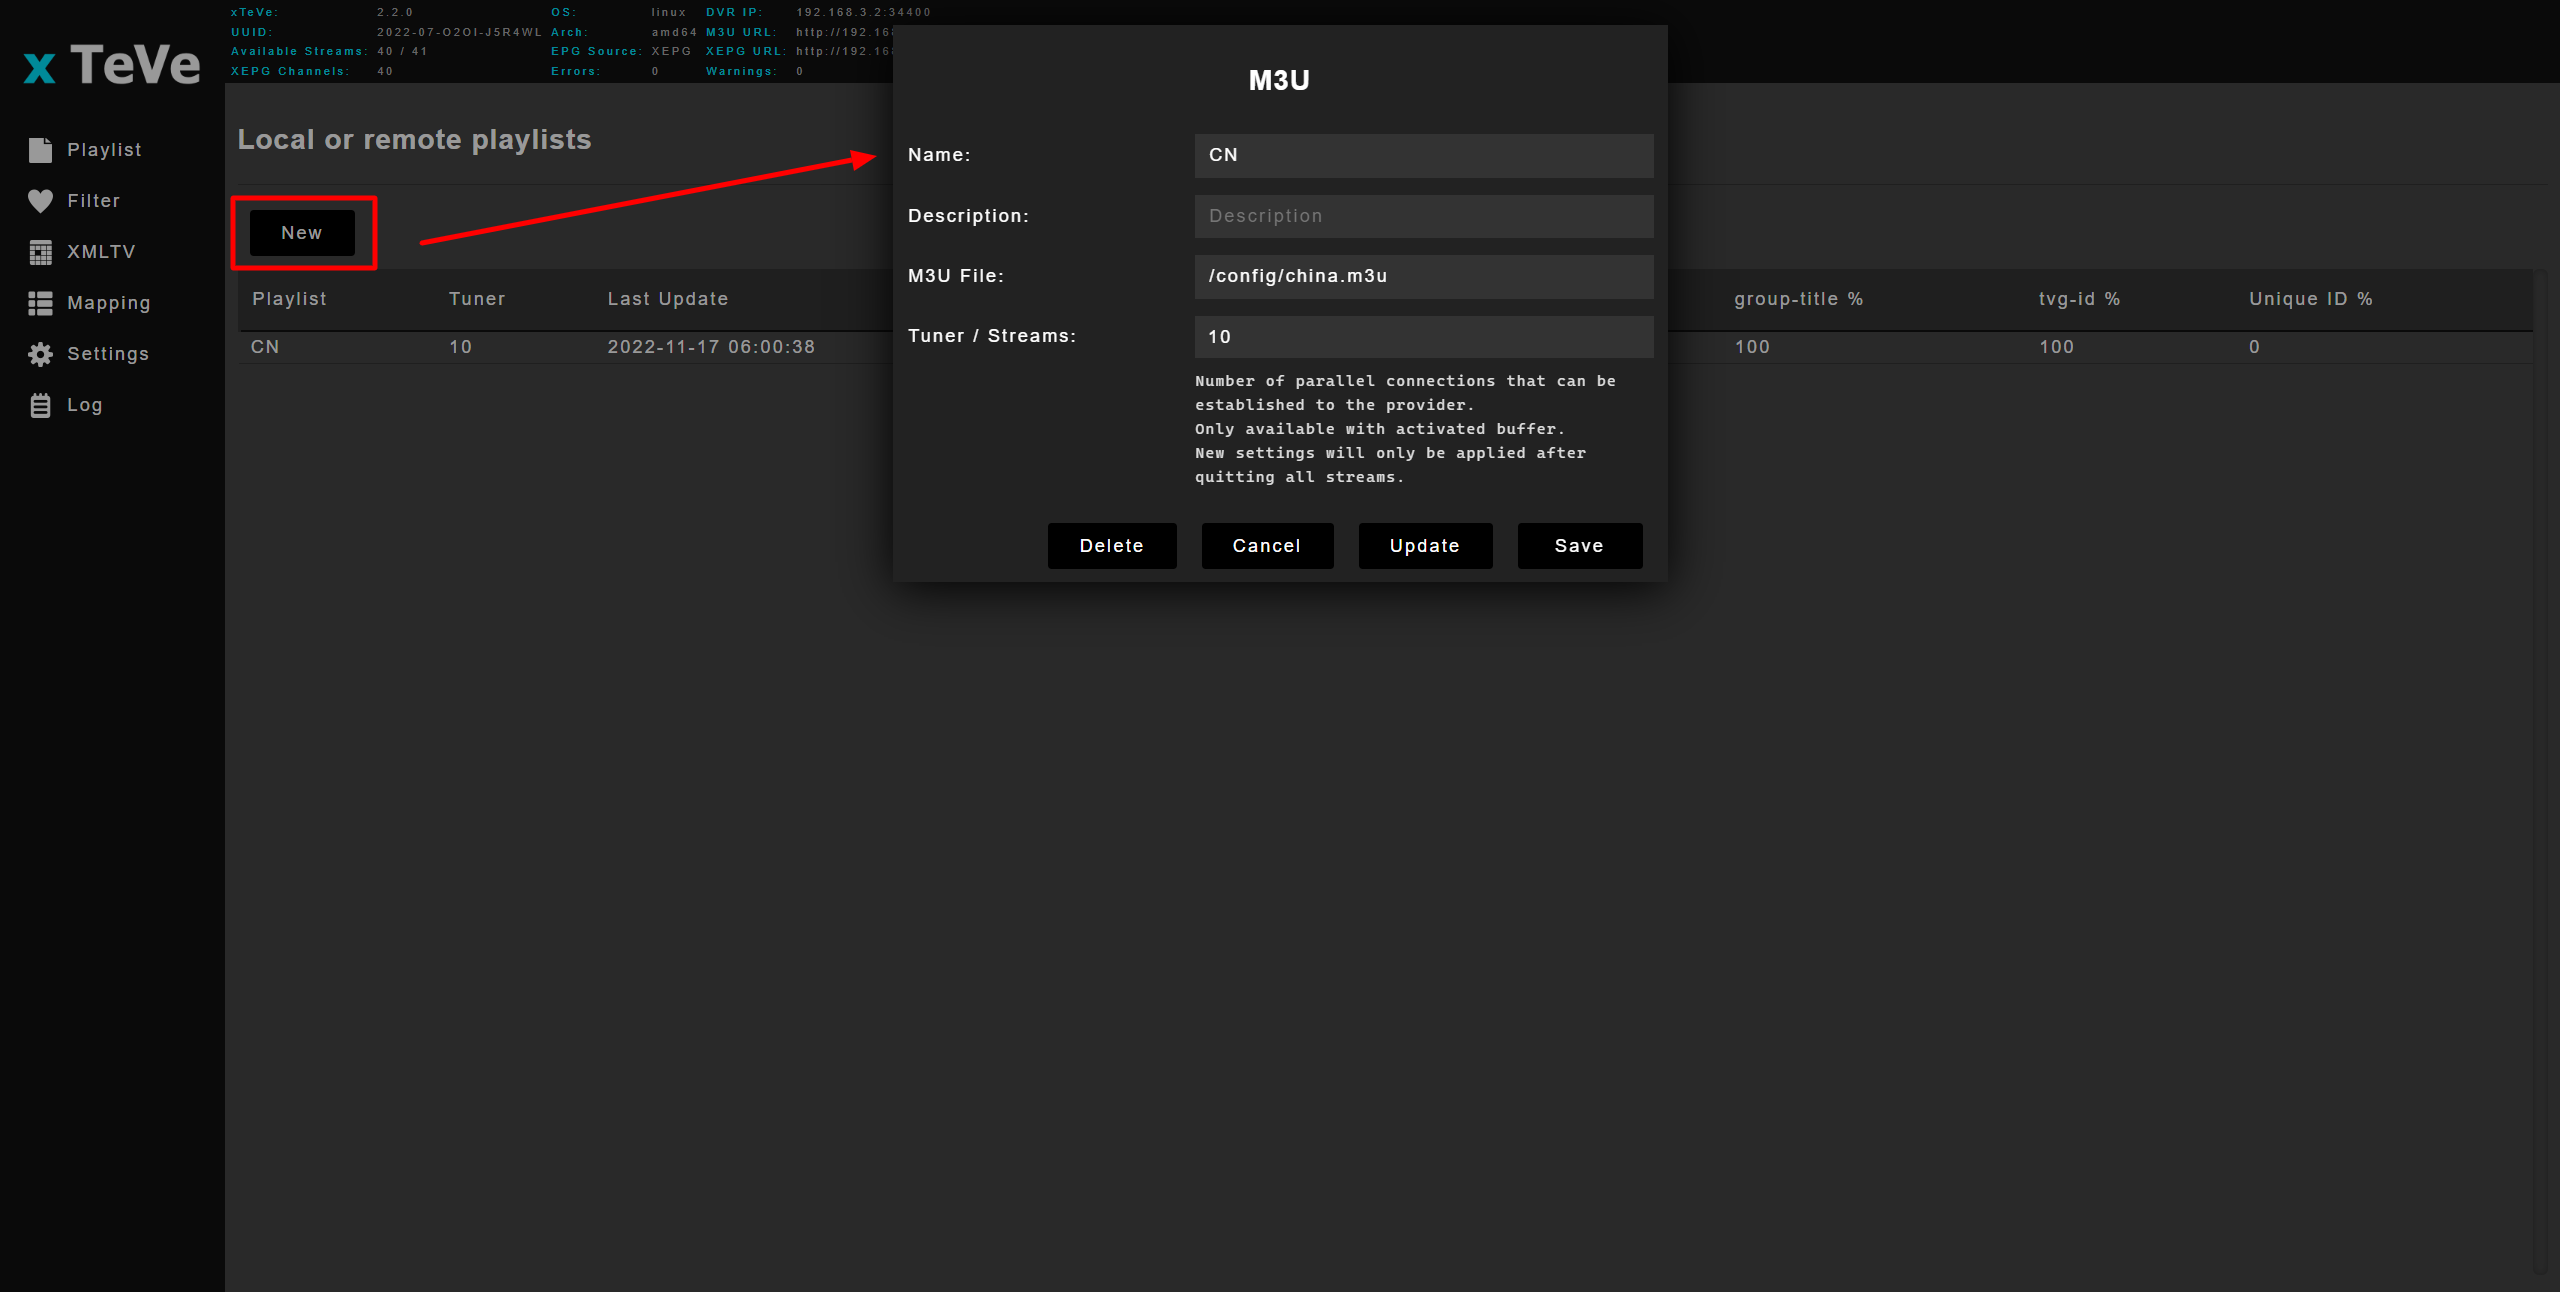Click the xTeVe logo
Screen dimensions: 2560x1292
(112, 65)
